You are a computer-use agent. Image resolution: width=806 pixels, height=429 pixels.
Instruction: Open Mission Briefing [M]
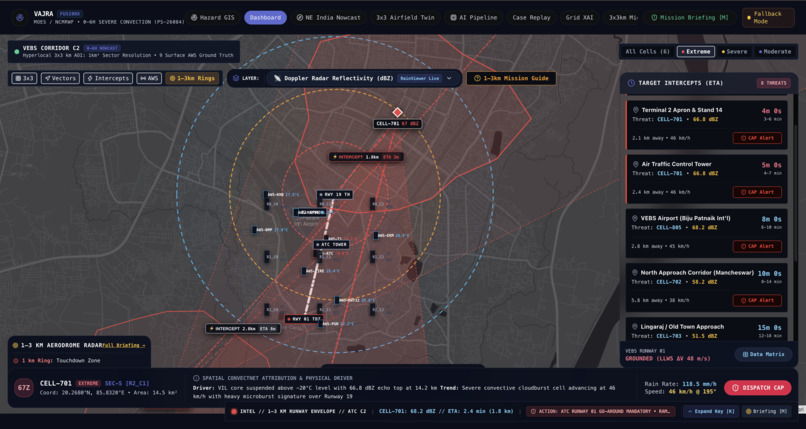coord(690,17)
